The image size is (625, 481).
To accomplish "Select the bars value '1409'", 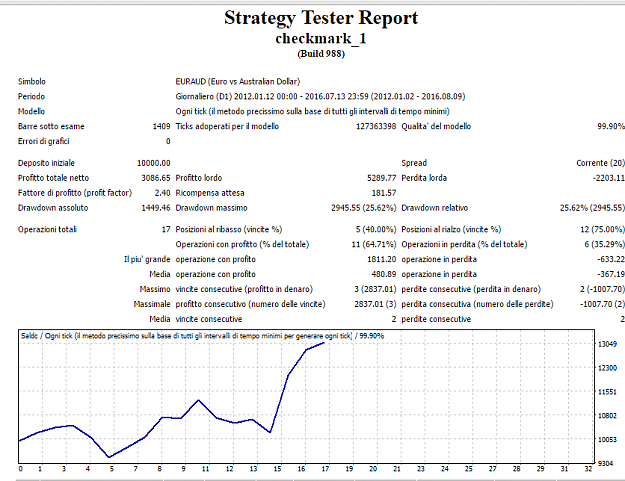I will coord(161,126).
